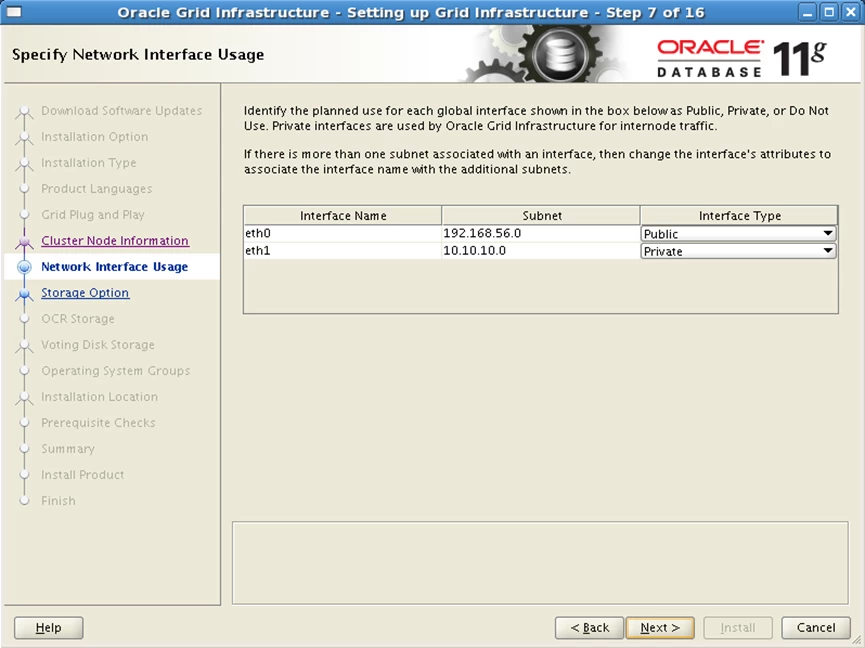
Task: Minimize the Oracle Grid Infrastructure window
Action: (x=808, y=12)
